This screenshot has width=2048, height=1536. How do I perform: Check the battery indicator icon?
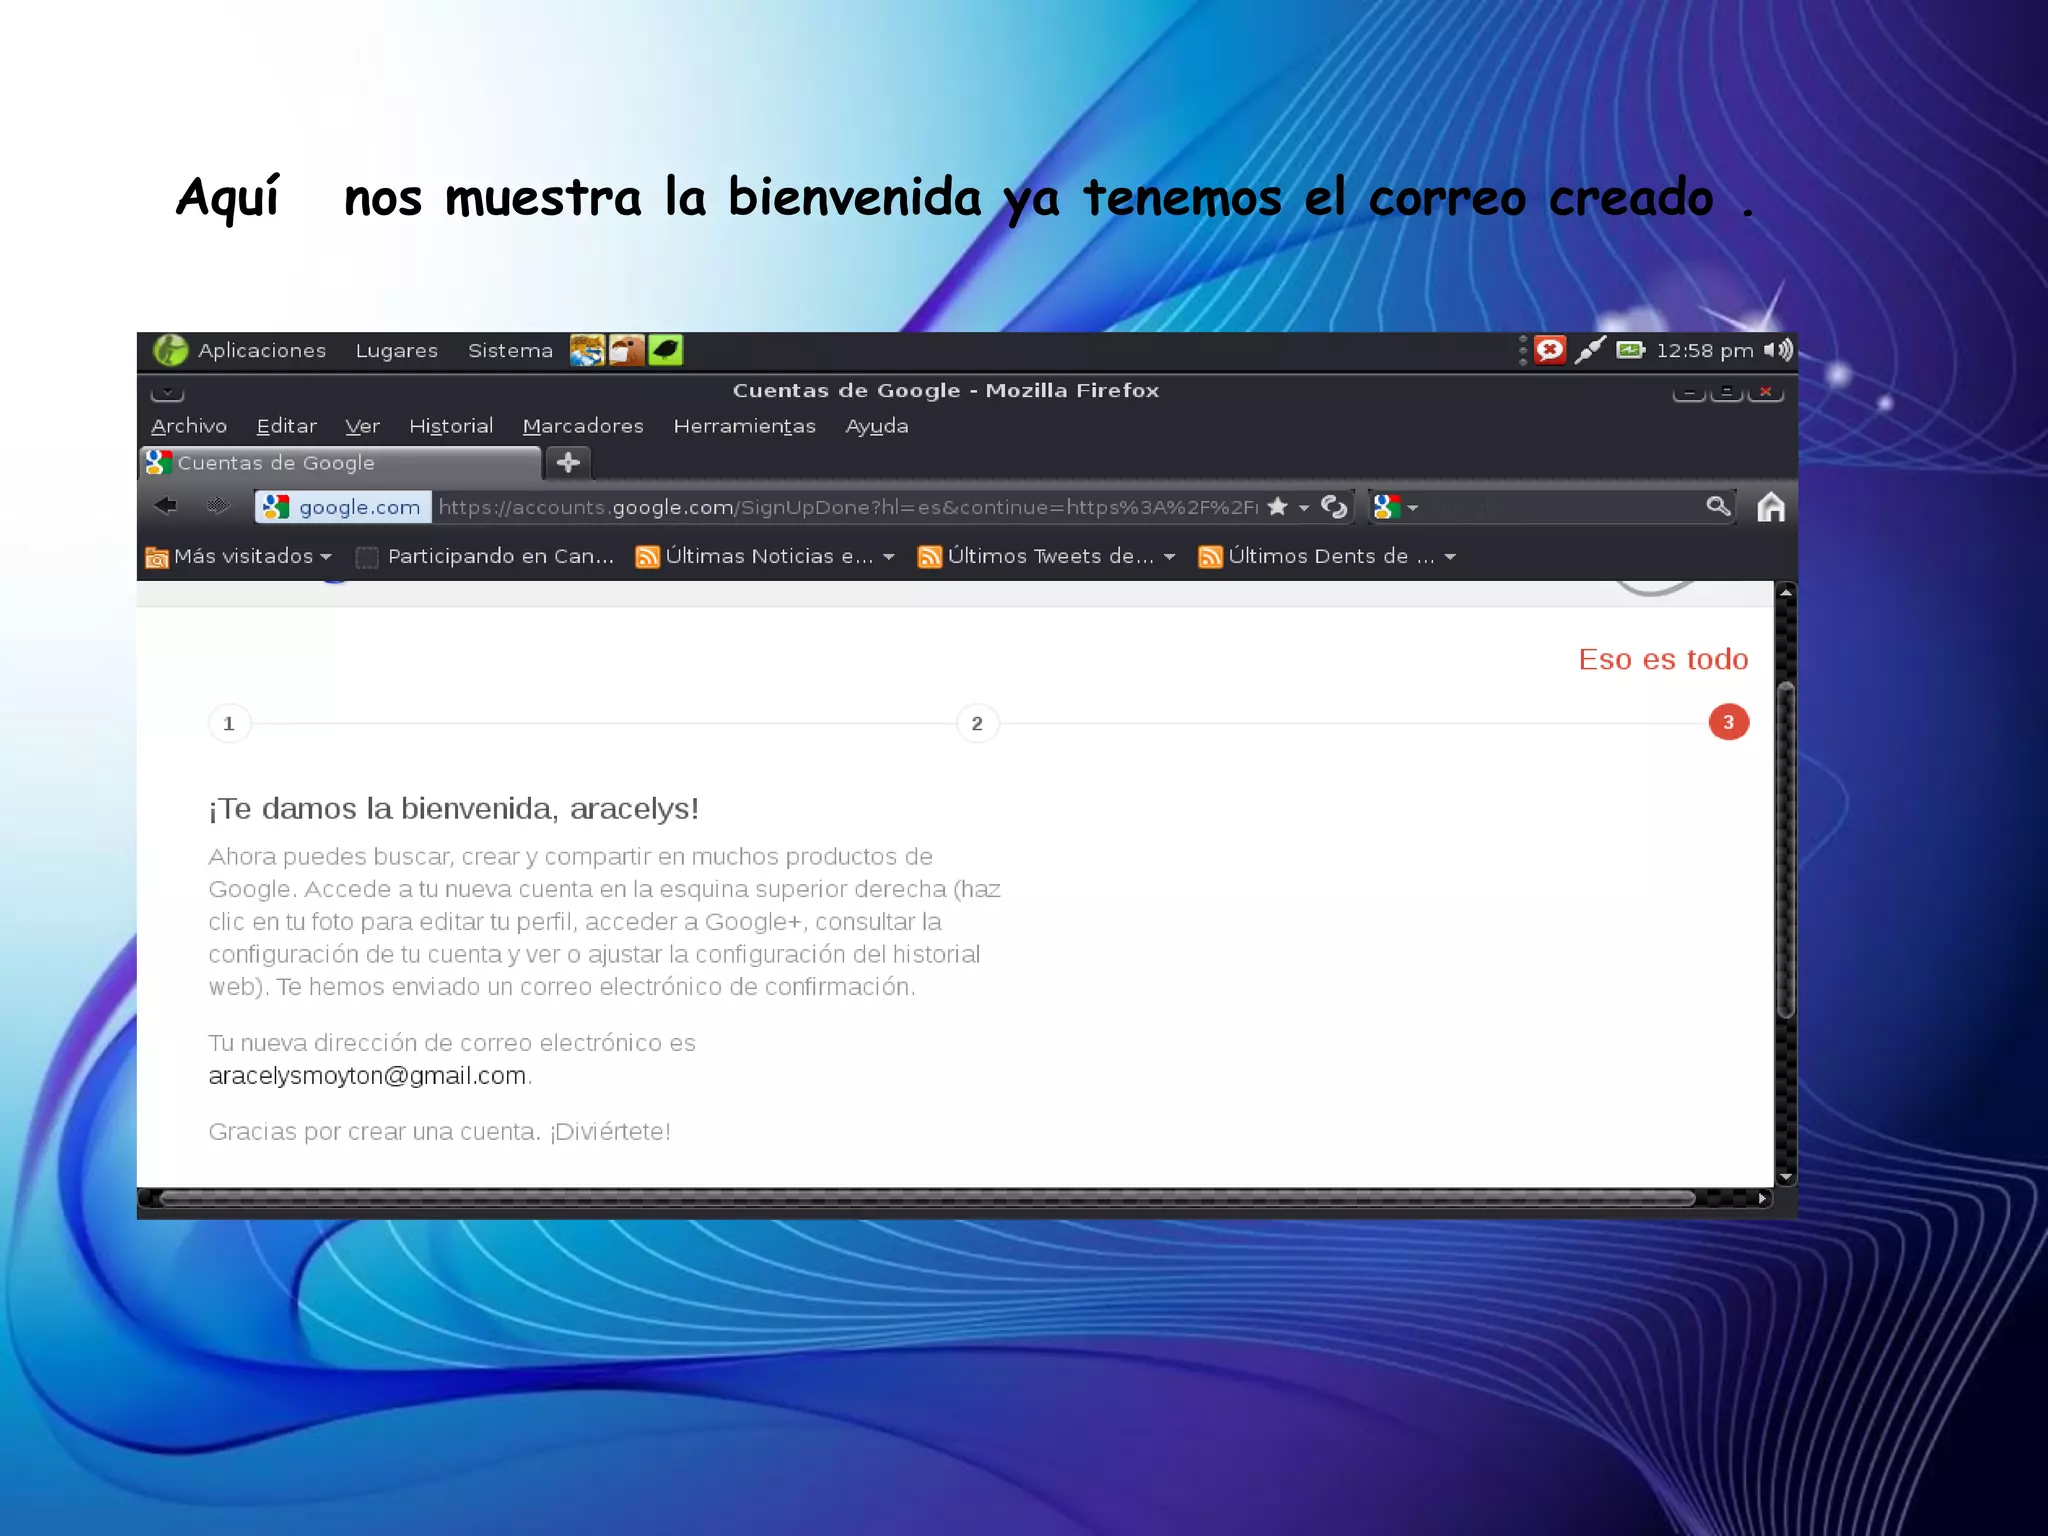(x=1630, y=350)
